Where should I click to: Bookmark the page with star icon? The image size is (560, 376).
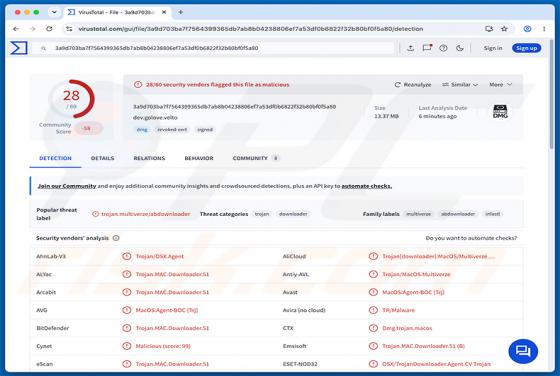coord(504,29)
